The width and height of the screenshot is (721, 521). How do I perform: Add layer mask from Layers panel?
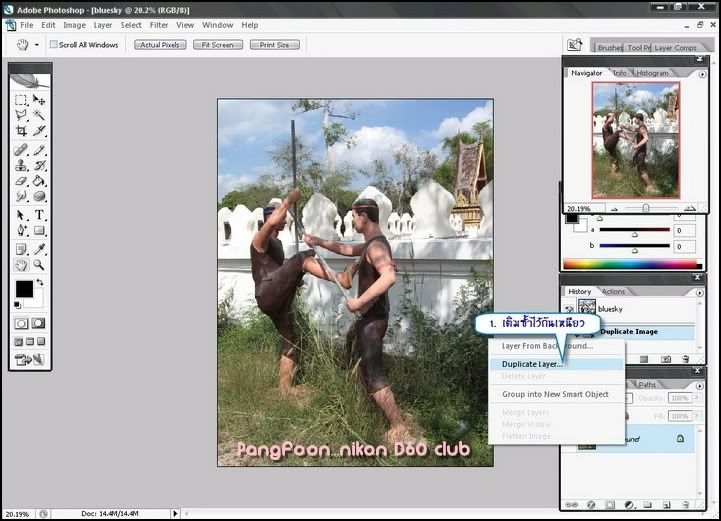[610, 505]
